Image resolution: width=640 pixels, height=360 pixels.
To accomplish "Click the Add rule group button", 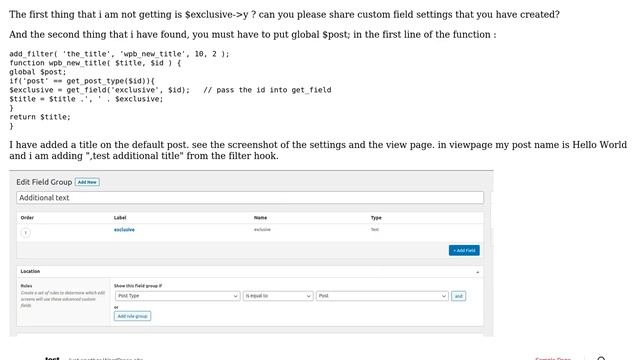I will (132, 316).
